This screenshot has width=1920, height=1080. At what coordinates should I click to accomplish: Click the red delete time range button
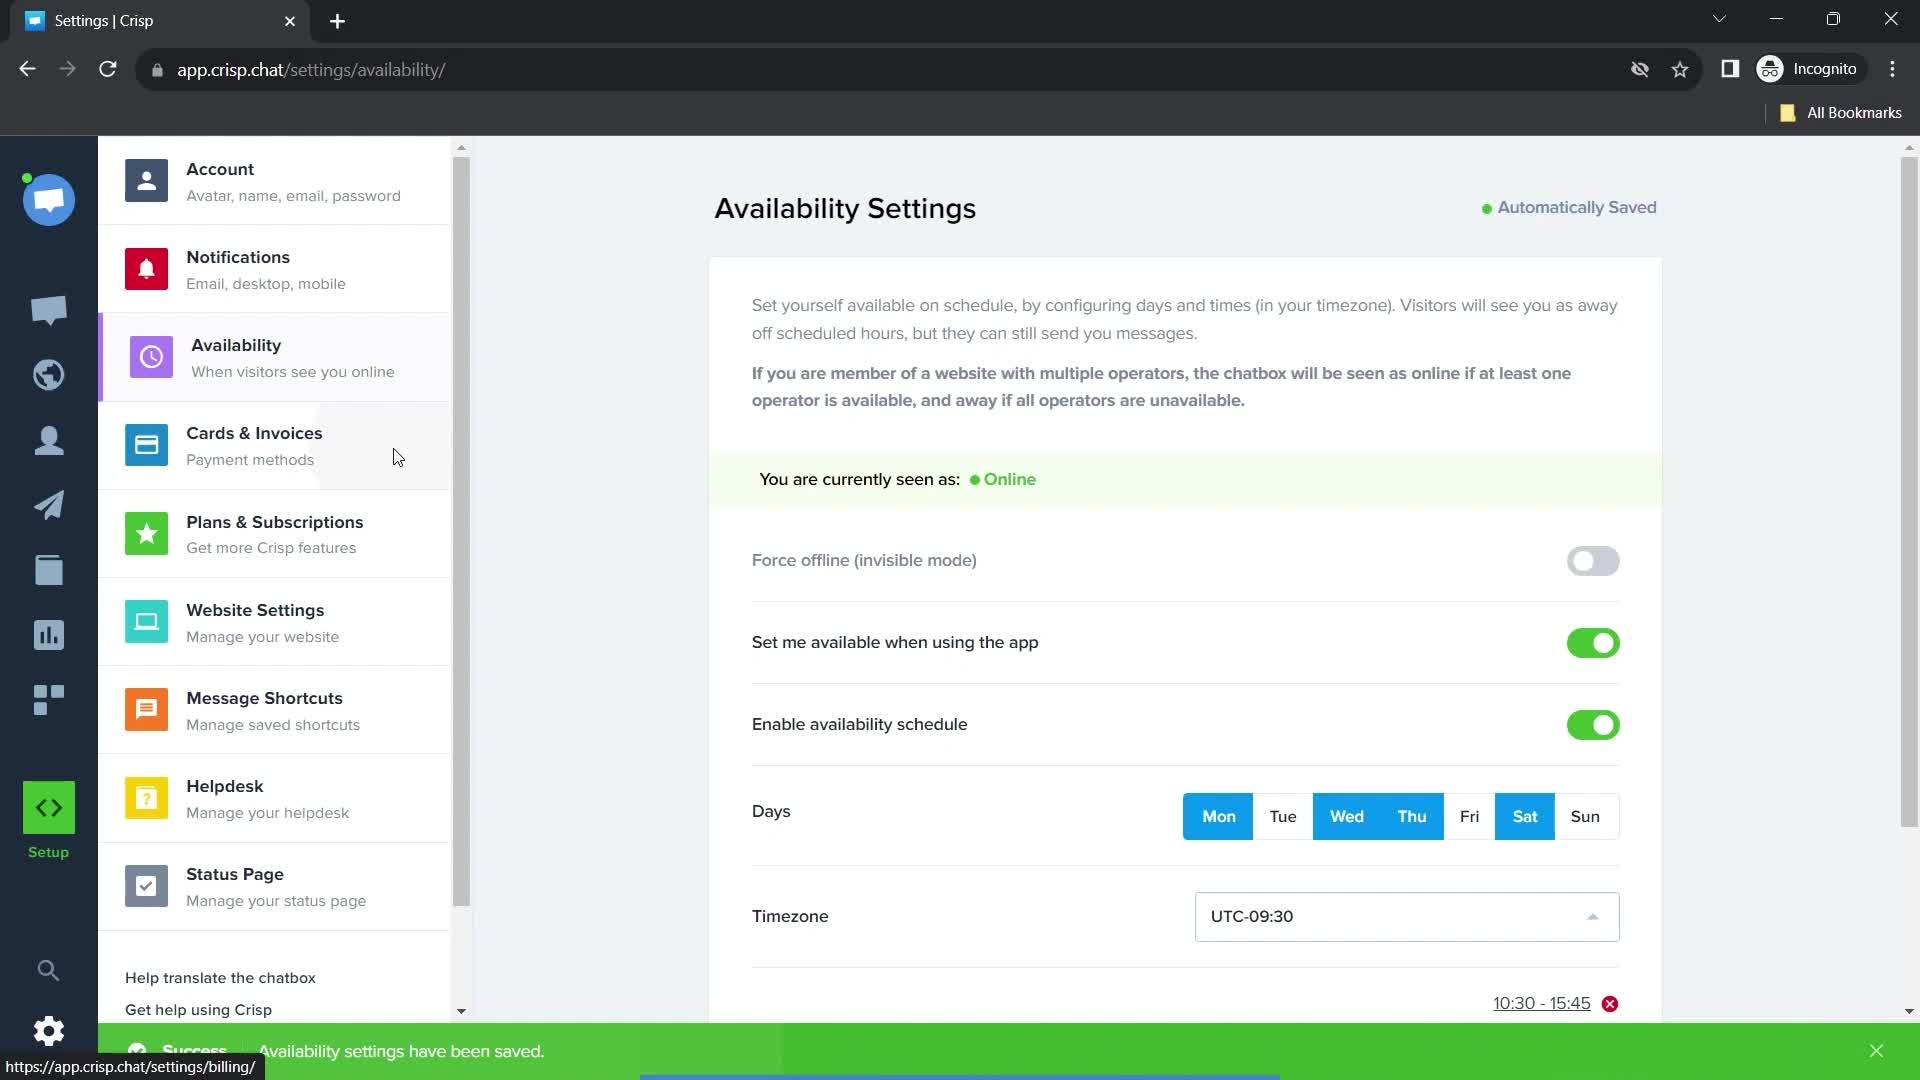pyautogui.click(x=1611, y=1004)
